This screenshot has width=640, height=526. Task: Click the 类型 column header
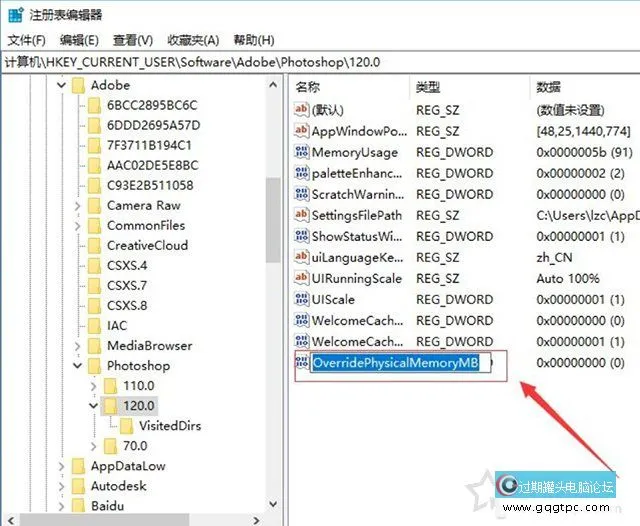tap(428, 87)
